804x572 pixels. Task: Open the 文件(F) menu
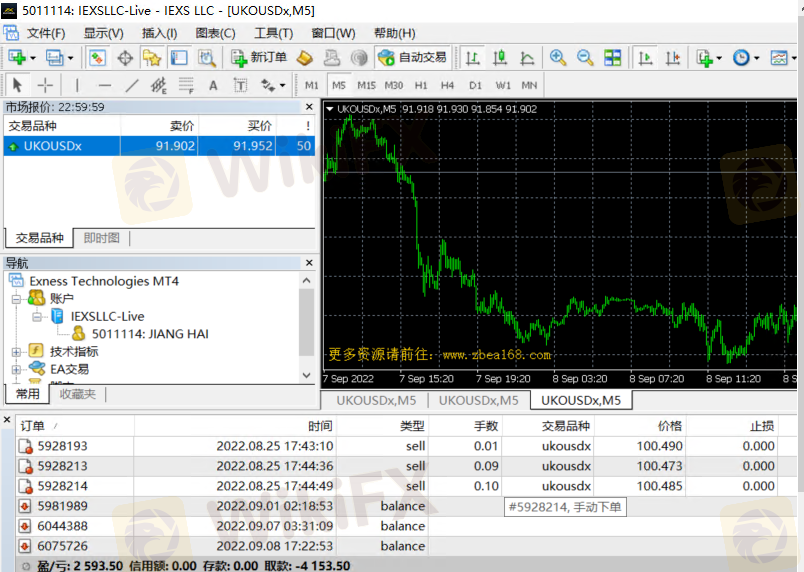tap(46, 33)
